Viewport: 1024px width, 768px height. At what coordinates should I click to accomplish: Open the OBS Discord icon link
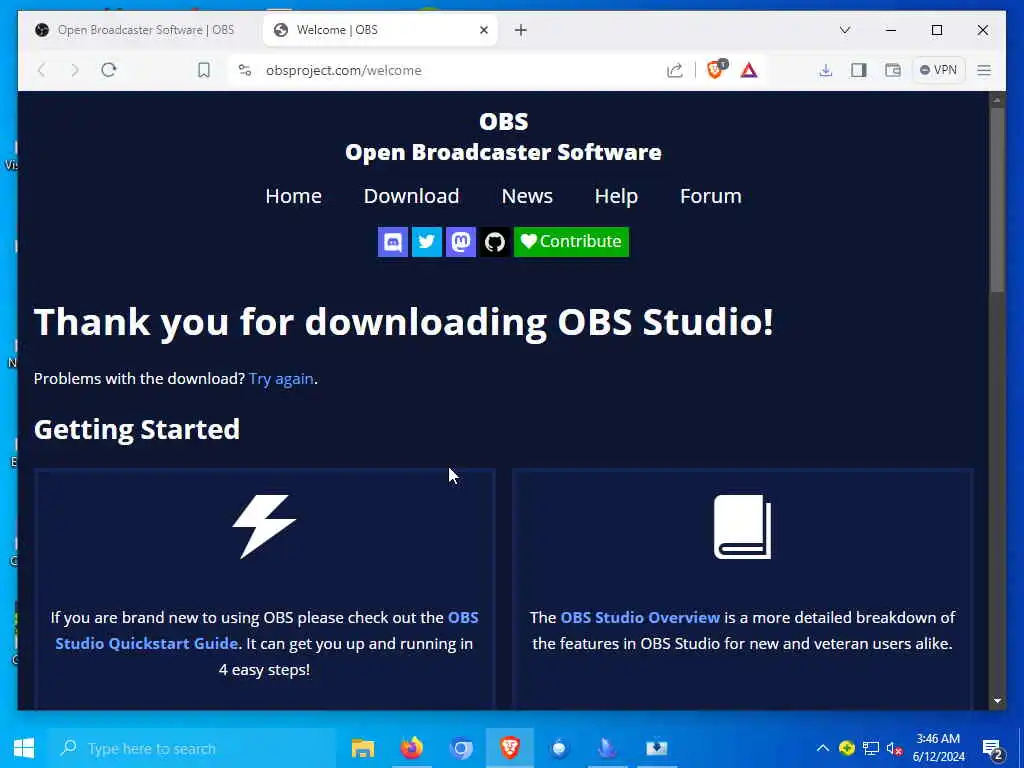[x=392, y=242]
